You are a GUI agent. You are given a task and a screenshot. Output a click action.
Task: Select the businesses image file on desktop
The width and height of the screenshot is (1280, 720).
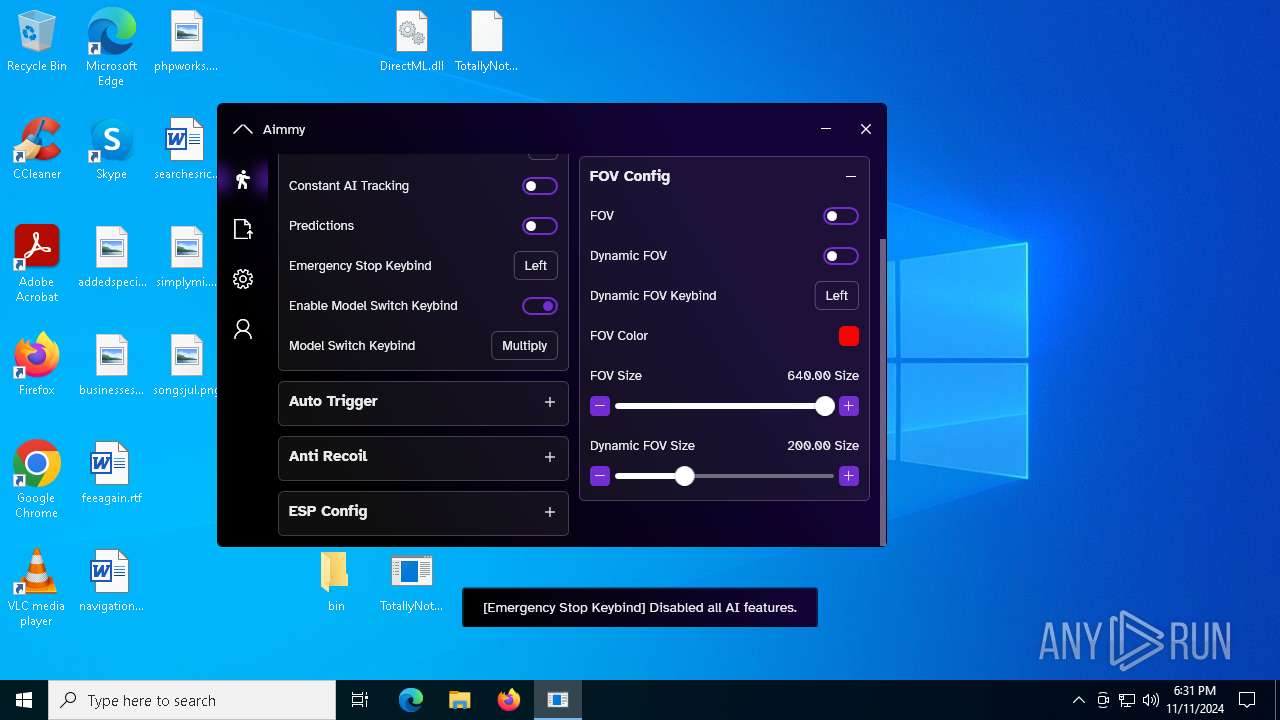pyautogui.click(x=111, y=365)
